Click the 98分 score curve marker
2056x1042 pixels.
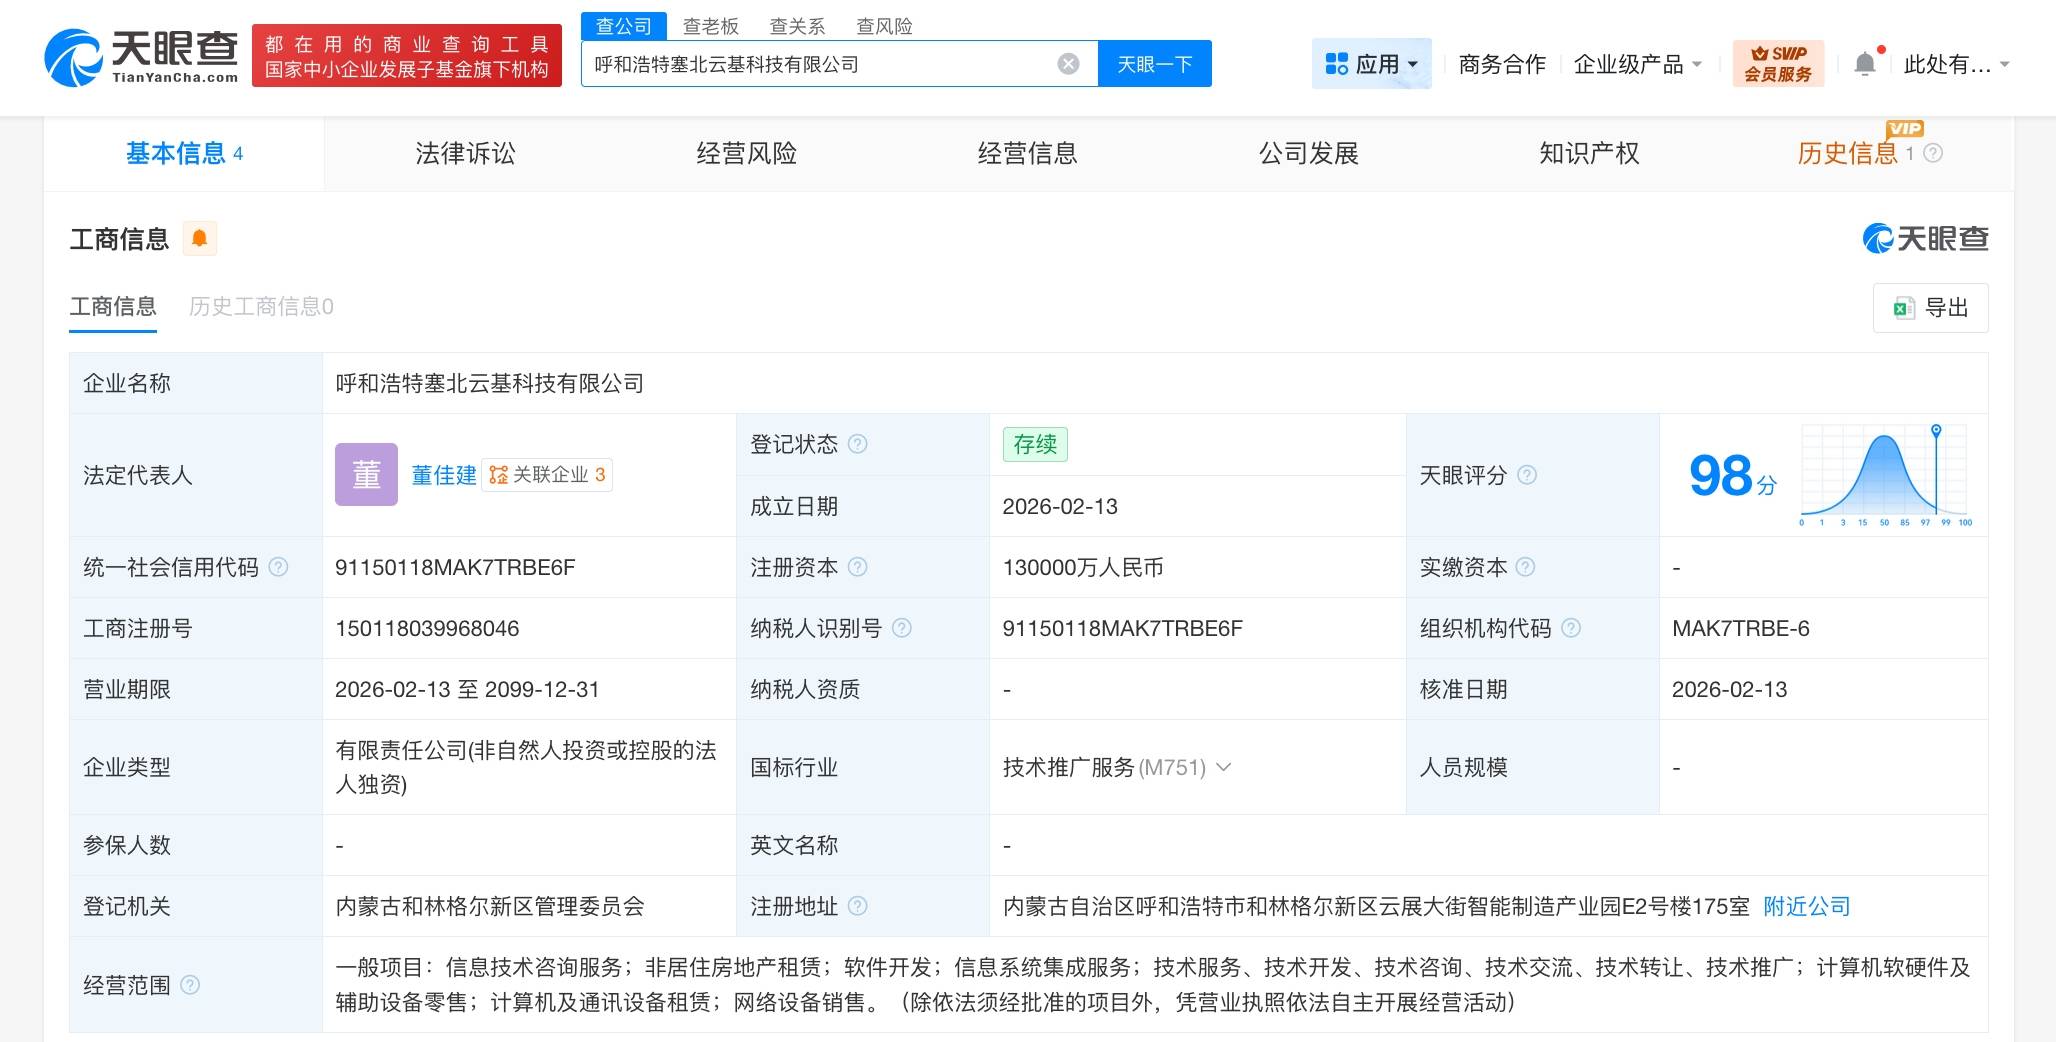tap(1938, 430)
